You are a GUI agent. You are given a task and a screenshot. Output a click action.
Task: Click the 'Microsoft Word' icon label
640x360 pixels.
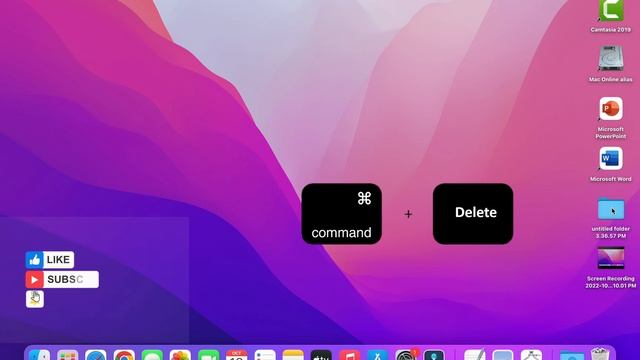(x=611, y=179)
